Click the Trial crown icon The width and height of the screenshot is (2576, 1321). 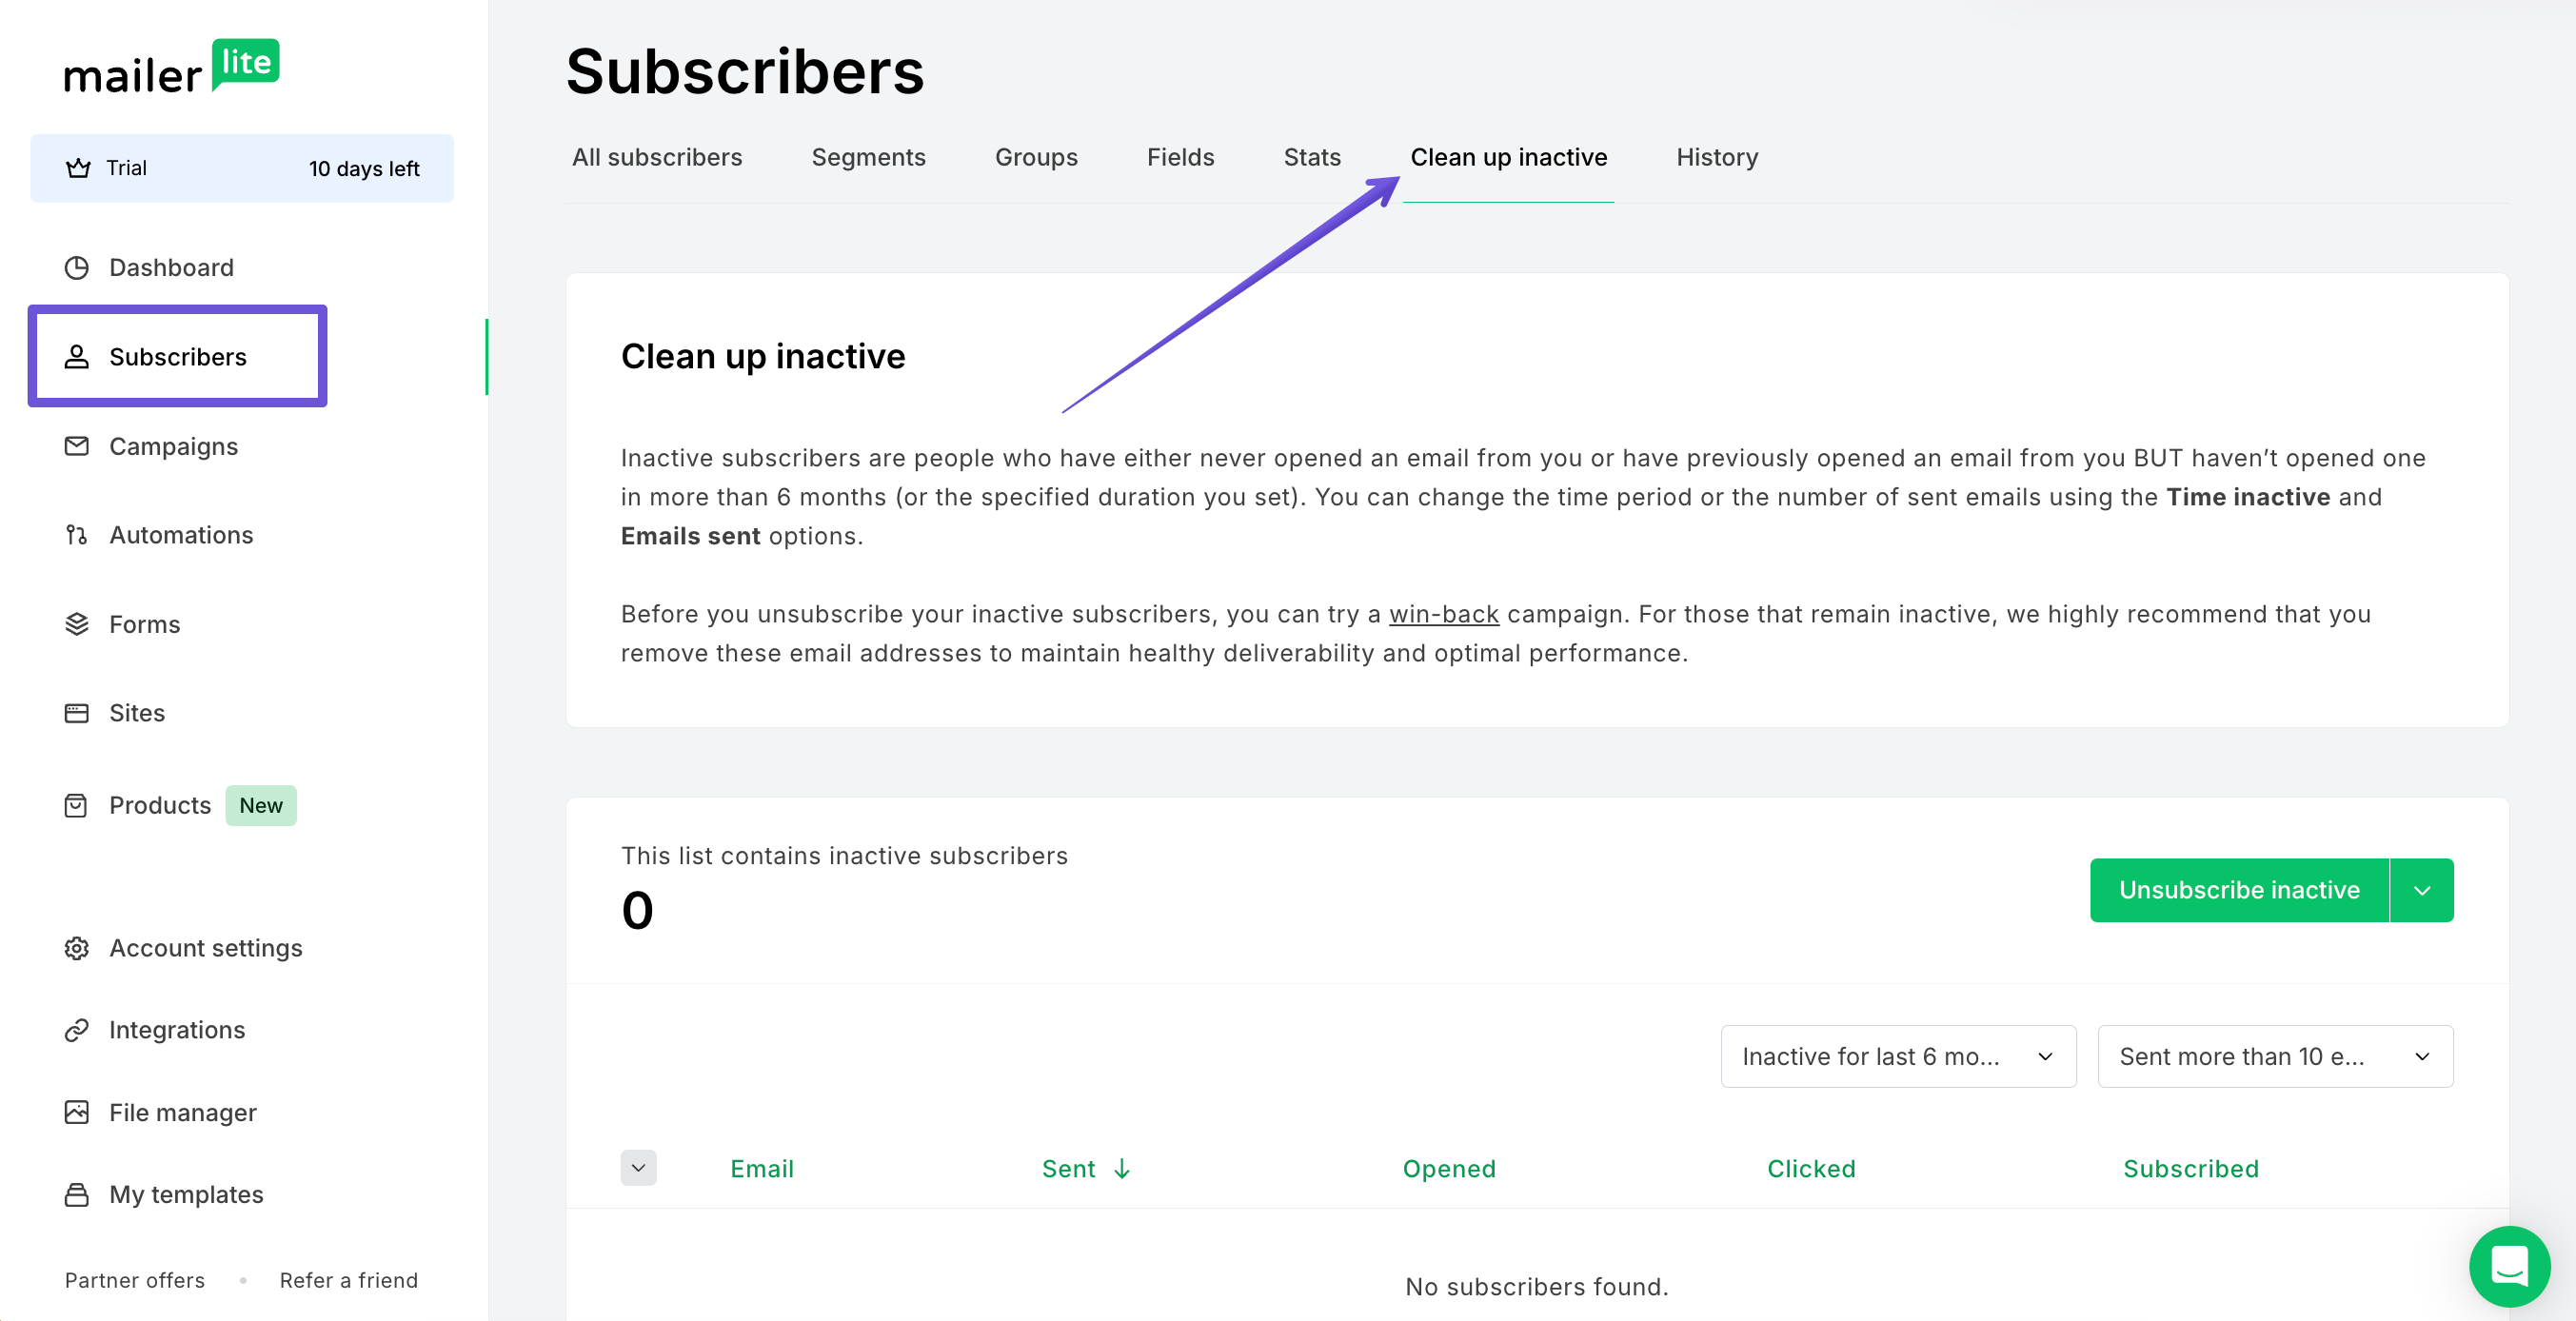click(x=78, y=168)
